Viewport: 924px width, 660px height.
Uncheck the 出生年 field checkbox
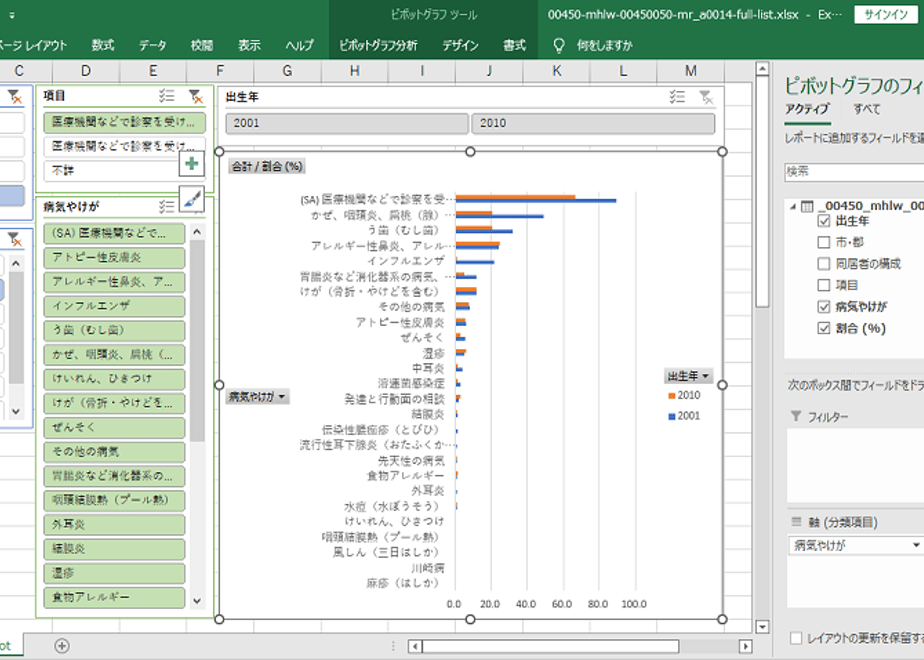(824, 221)
